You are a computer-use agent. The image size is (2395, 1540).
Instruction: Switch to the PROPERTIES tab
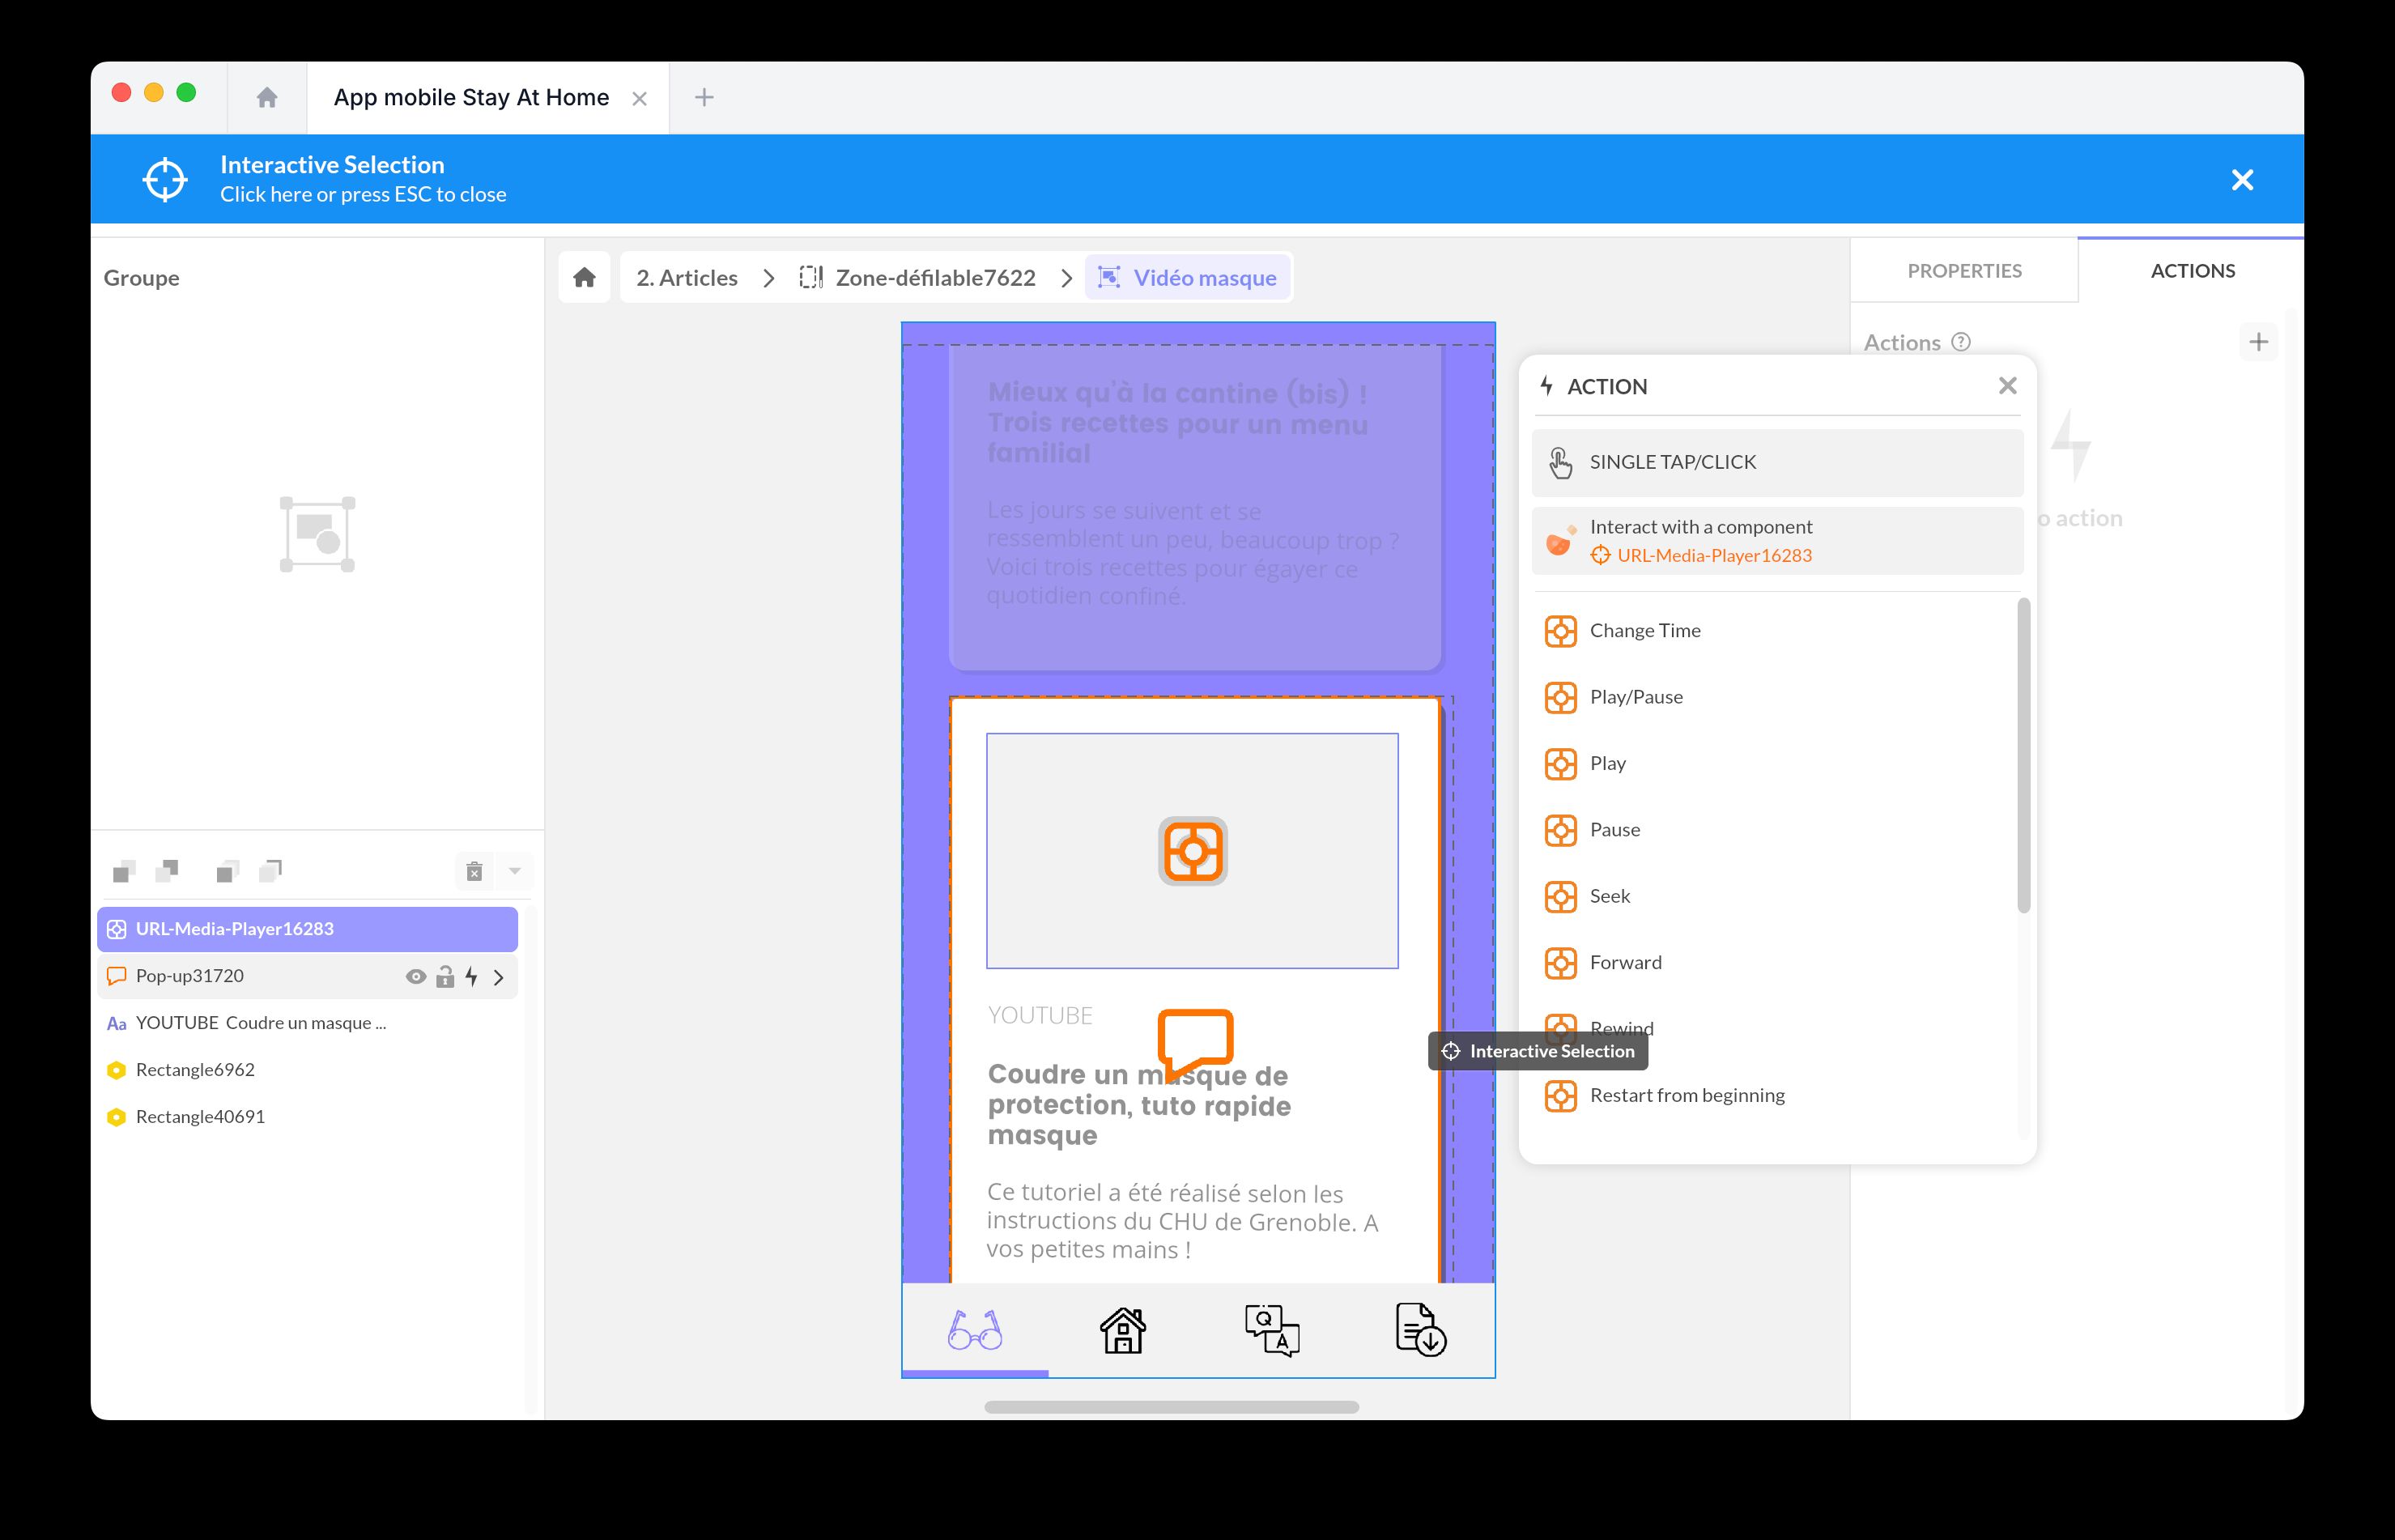[x=1963, y=270]
